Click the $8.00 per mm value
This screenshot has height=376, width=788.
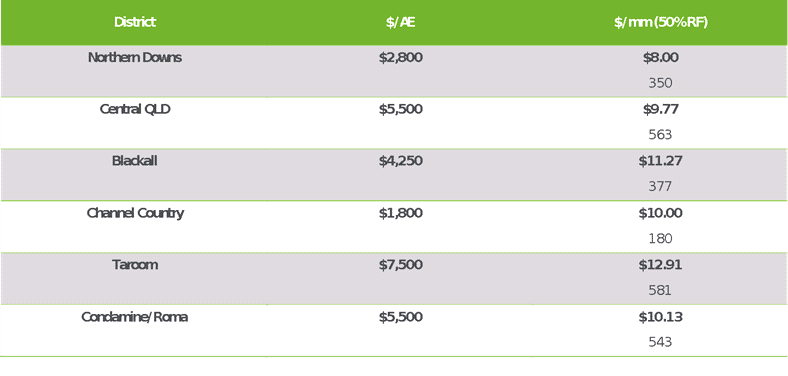(x=660, y=57)
